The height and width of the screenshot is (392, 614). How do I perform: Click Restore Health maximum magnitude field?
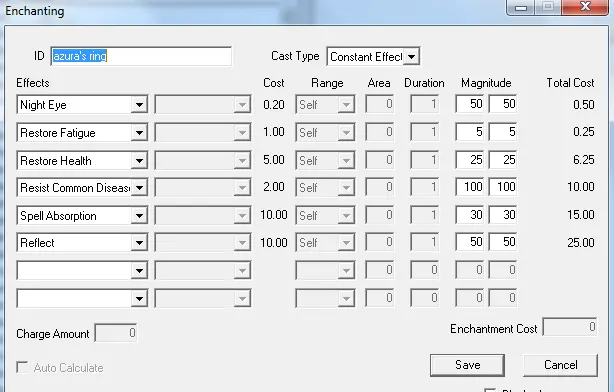[x=503, y=160]
